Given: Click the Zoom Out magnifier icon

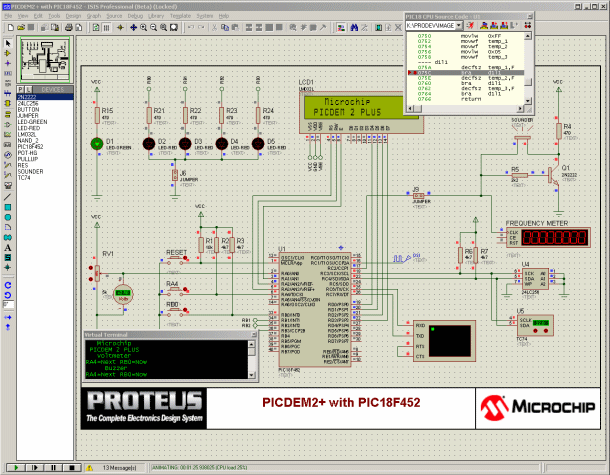Looking at the screenshot, I should coord(154,27).
